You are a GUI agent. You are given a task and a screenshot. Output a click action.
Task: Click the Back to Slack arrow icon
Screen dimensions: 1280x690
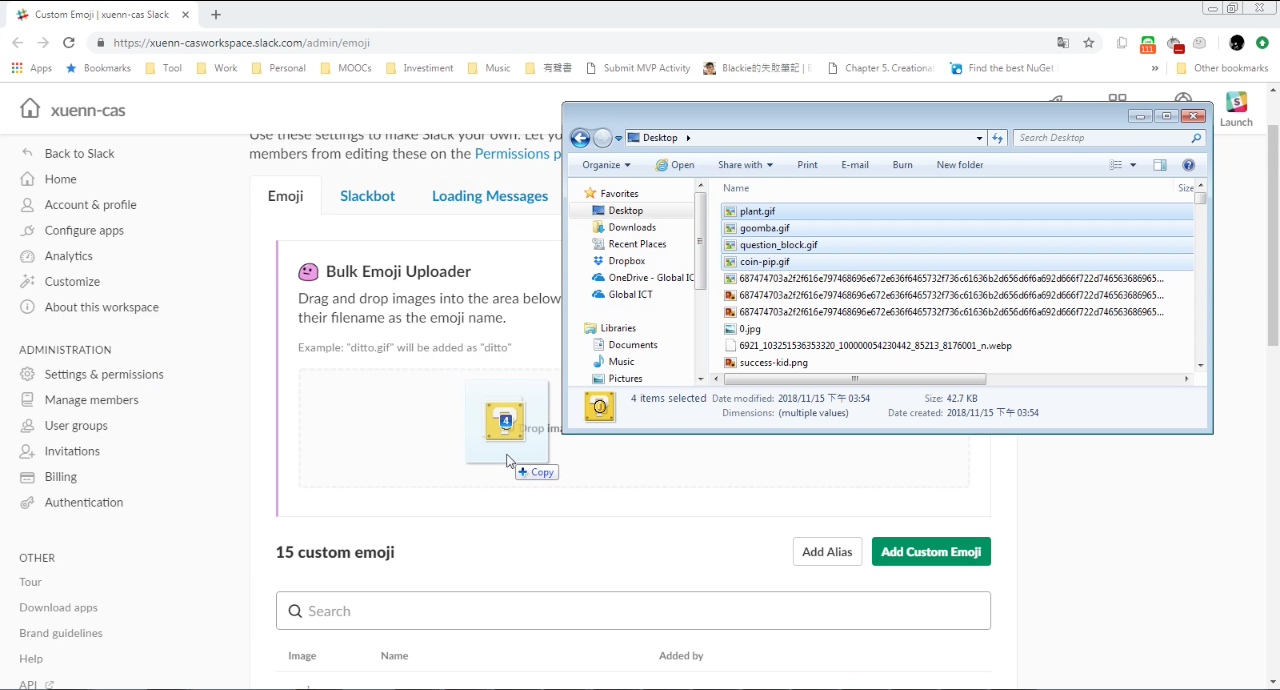pos(27,153)
